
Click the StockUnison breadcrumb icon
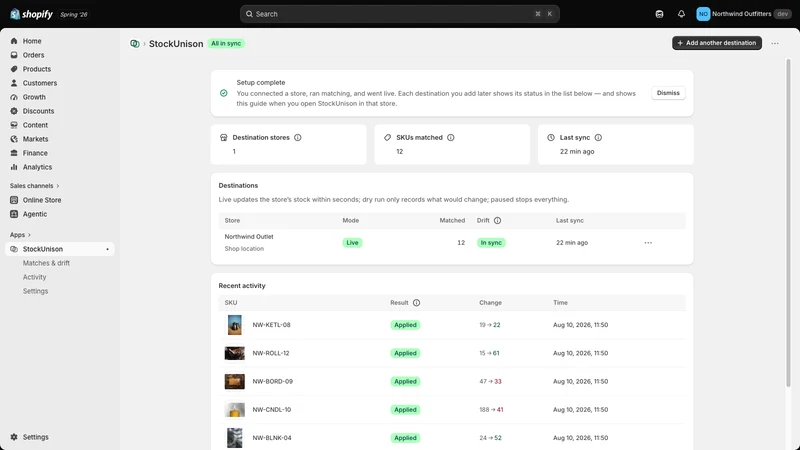(x=135, y=44)
